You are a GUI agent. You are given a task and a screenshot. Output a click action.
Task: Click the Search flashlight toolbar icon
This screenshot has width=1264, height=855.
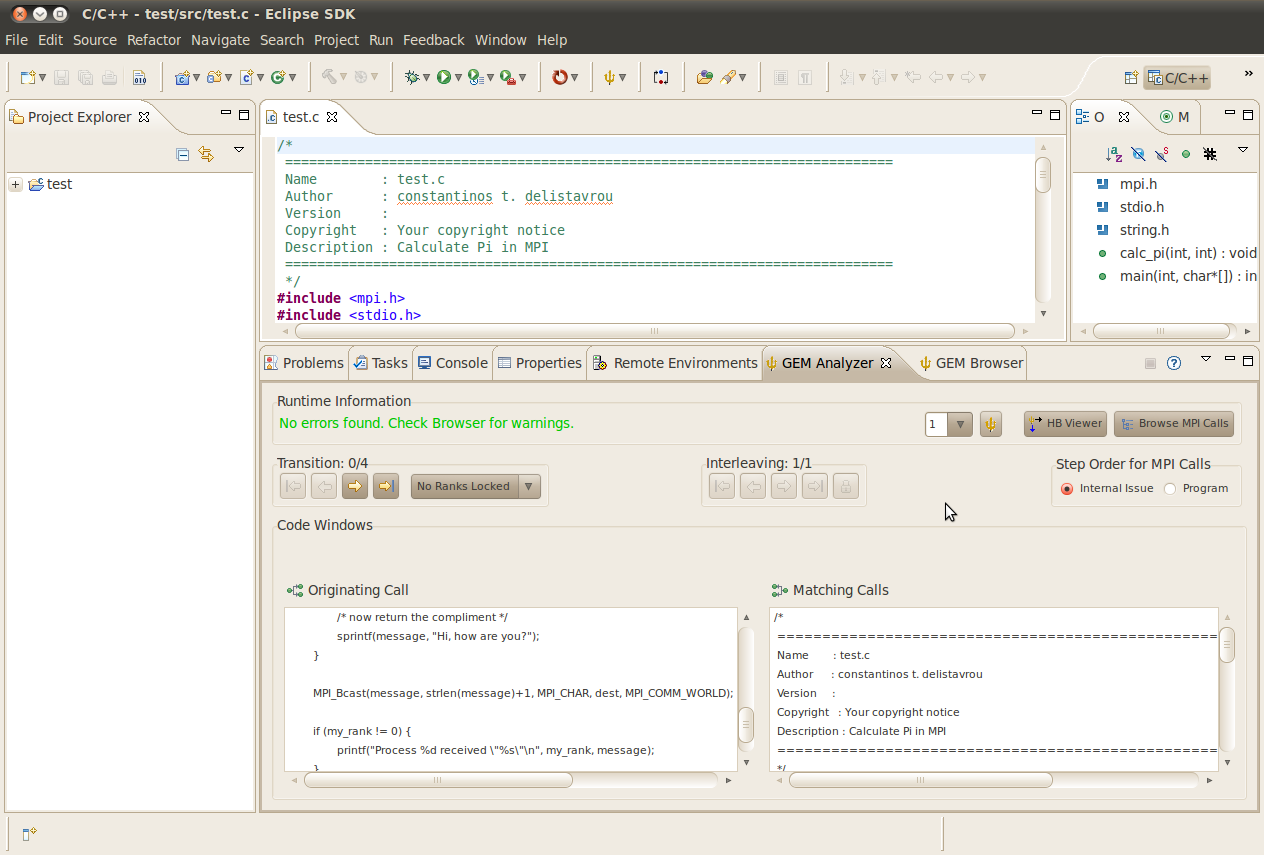click(729, 77)
